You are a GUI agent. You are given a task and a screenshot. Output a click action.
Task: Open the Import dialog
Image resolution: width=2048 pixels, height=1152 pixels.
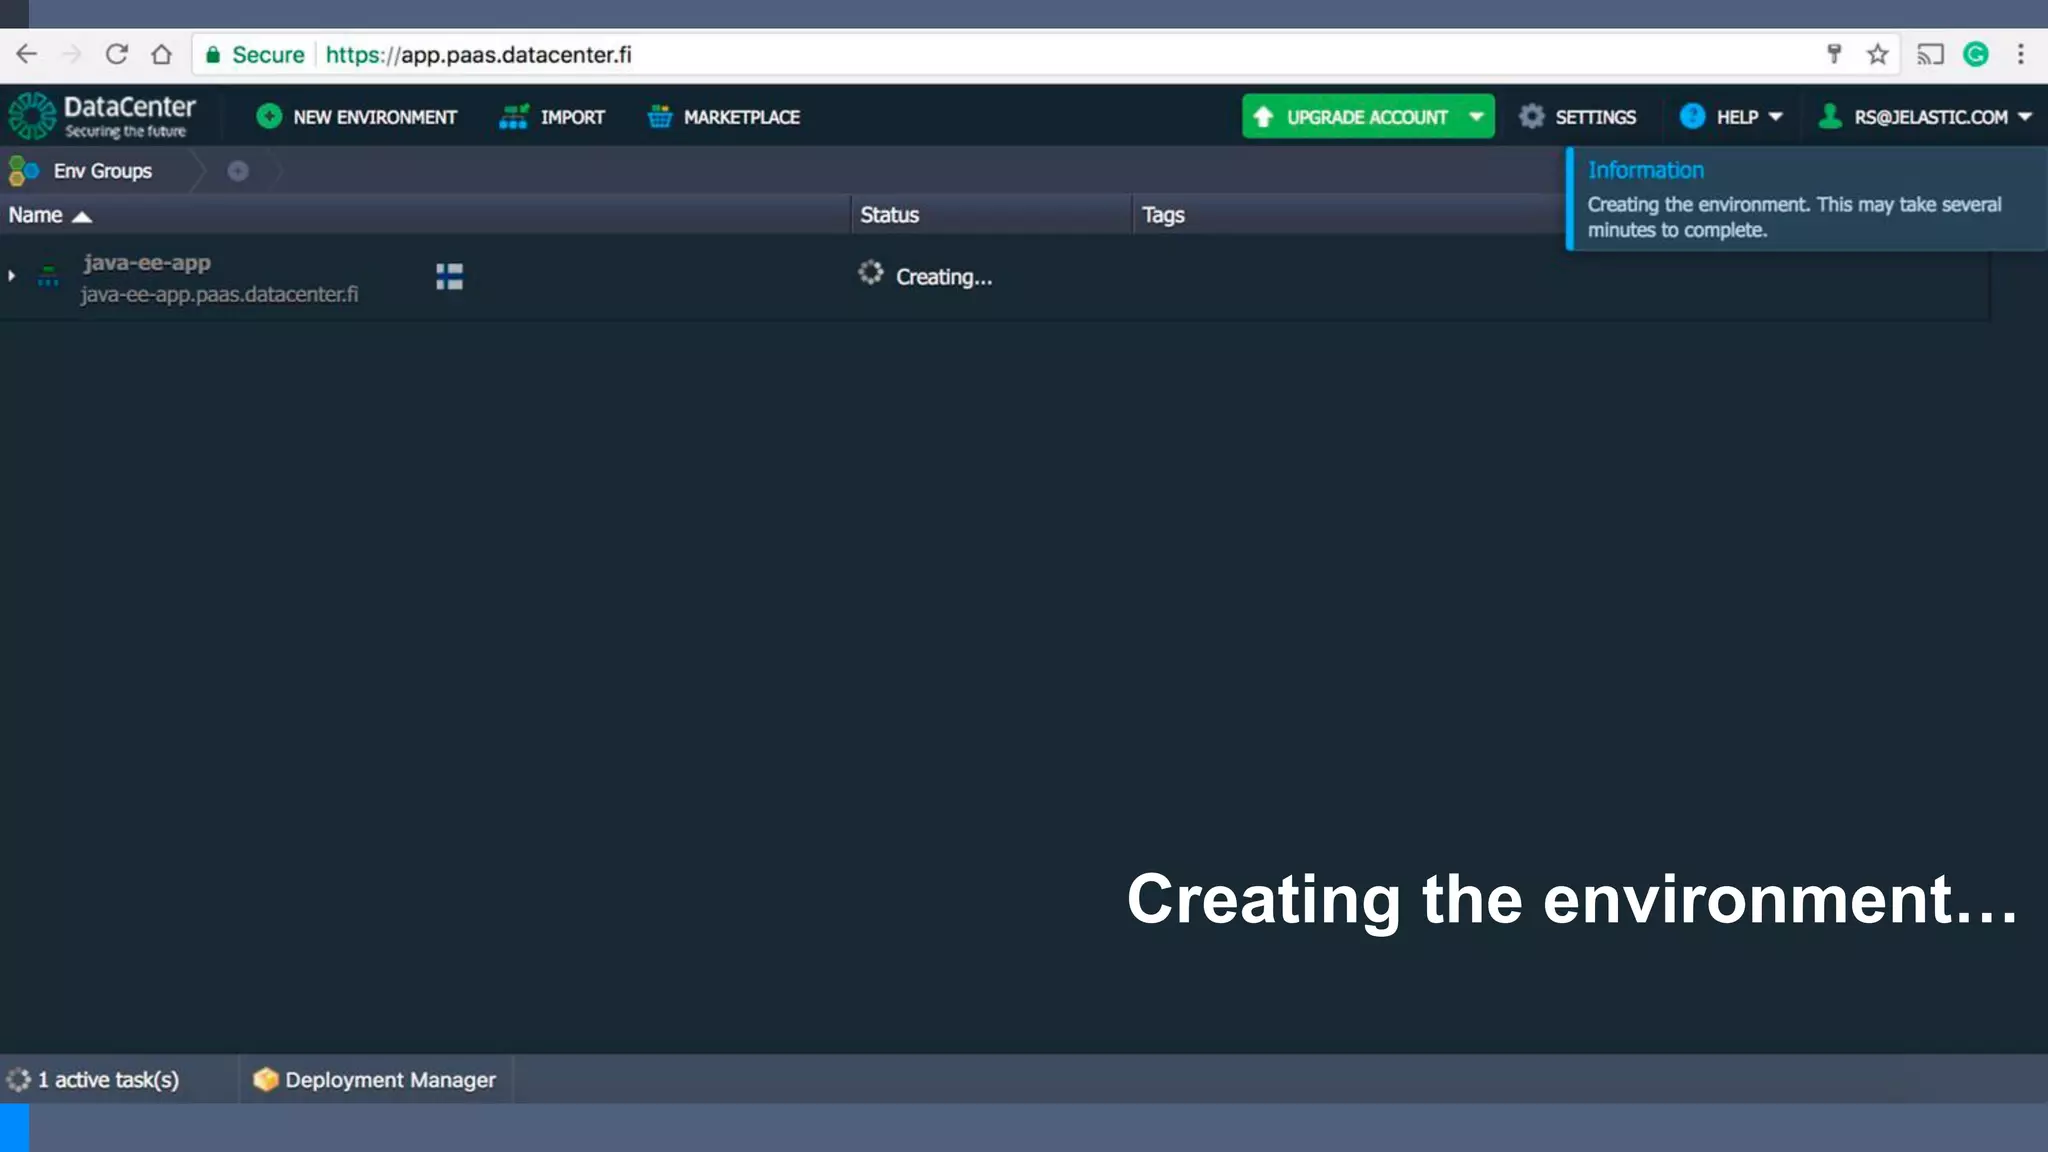coord(552,117)
